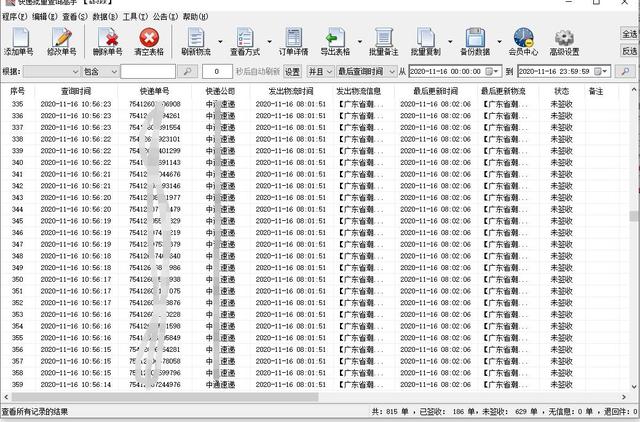Open the 公告 menu

165,17
